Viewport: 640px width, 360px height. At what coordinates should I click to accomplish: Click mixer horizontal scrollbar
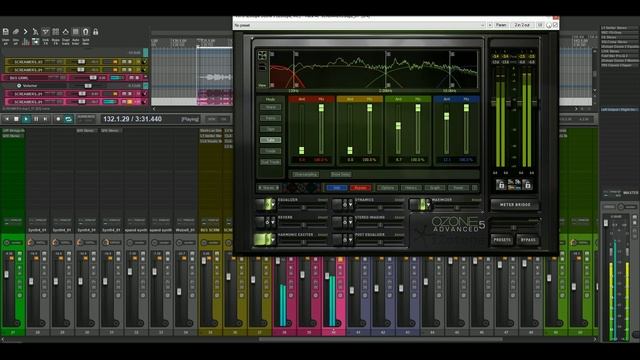(380, 339)
